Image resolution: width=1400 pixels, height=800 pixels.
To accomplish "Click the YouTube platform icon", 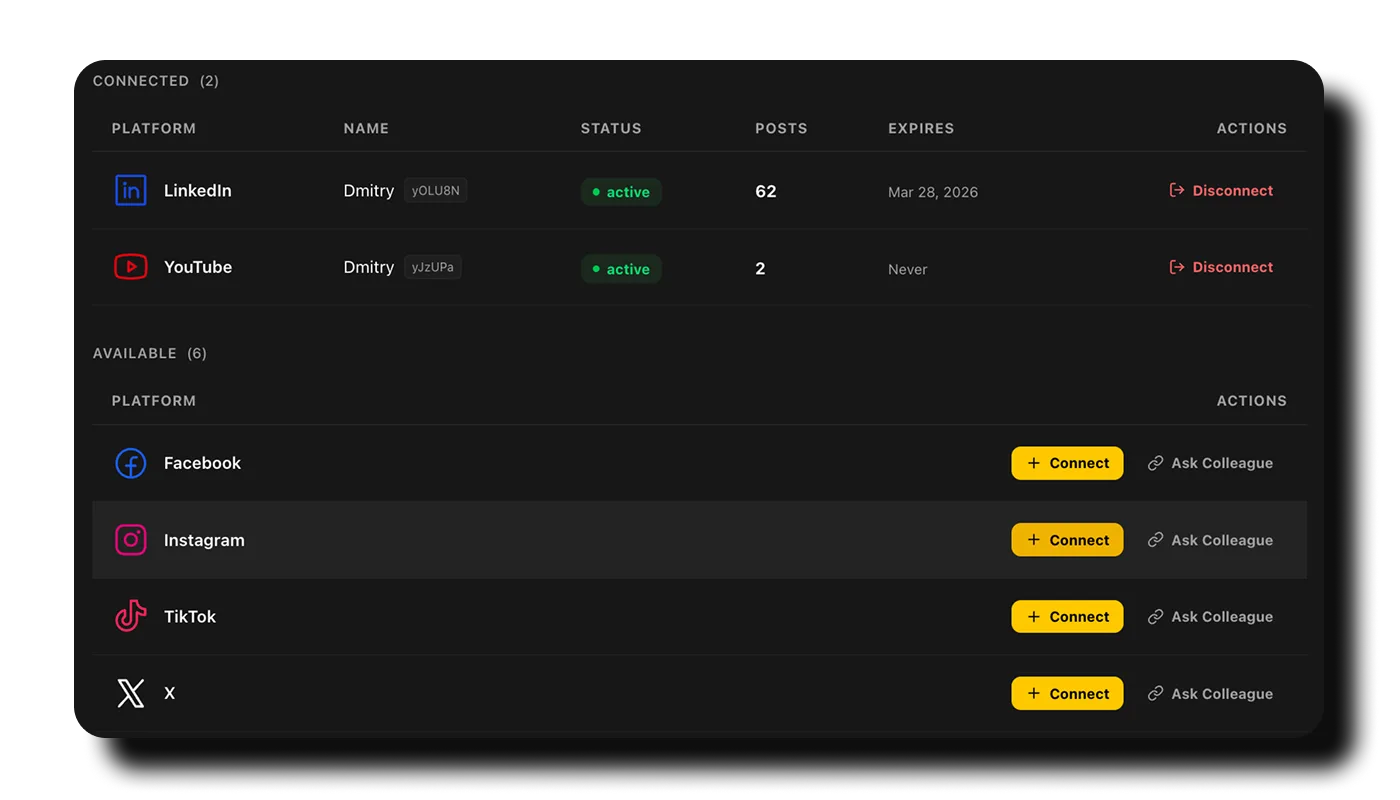I will (x=131, y=267).
